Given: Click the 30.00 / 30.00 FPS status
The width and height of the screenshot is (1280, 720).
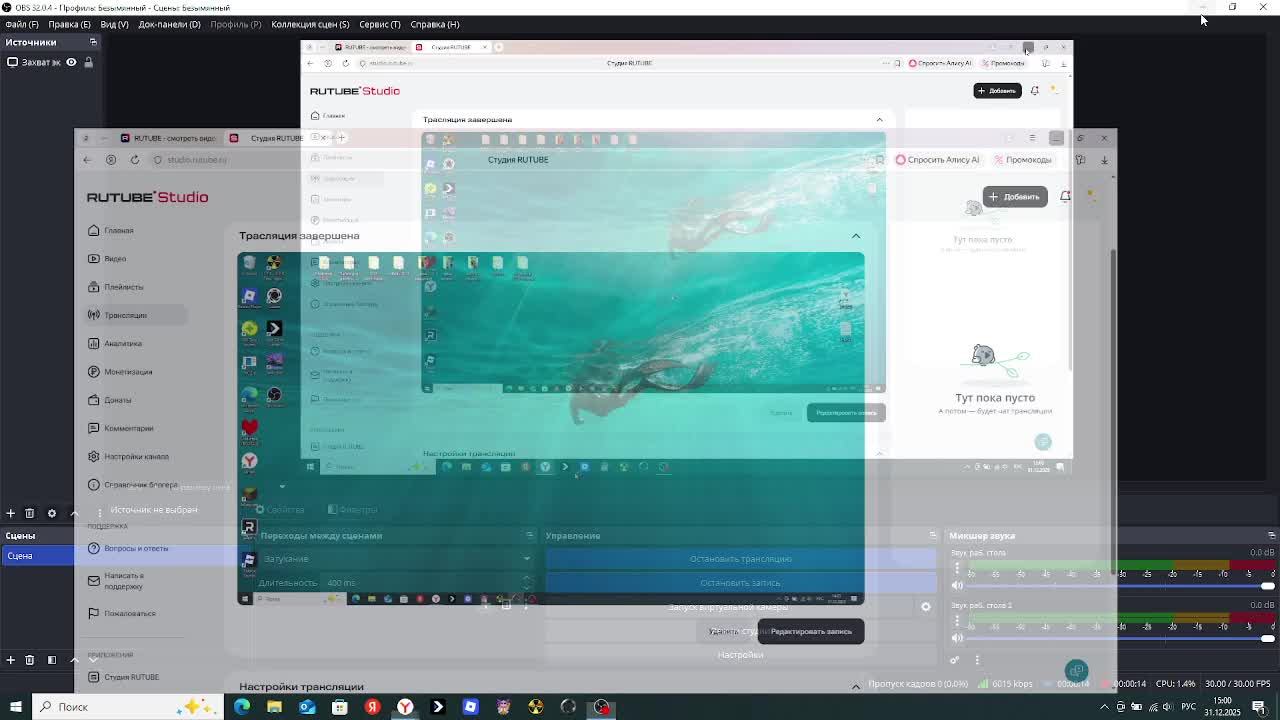Looking at the screenshot, I should pyautogui.click(x=1237, y=684).
